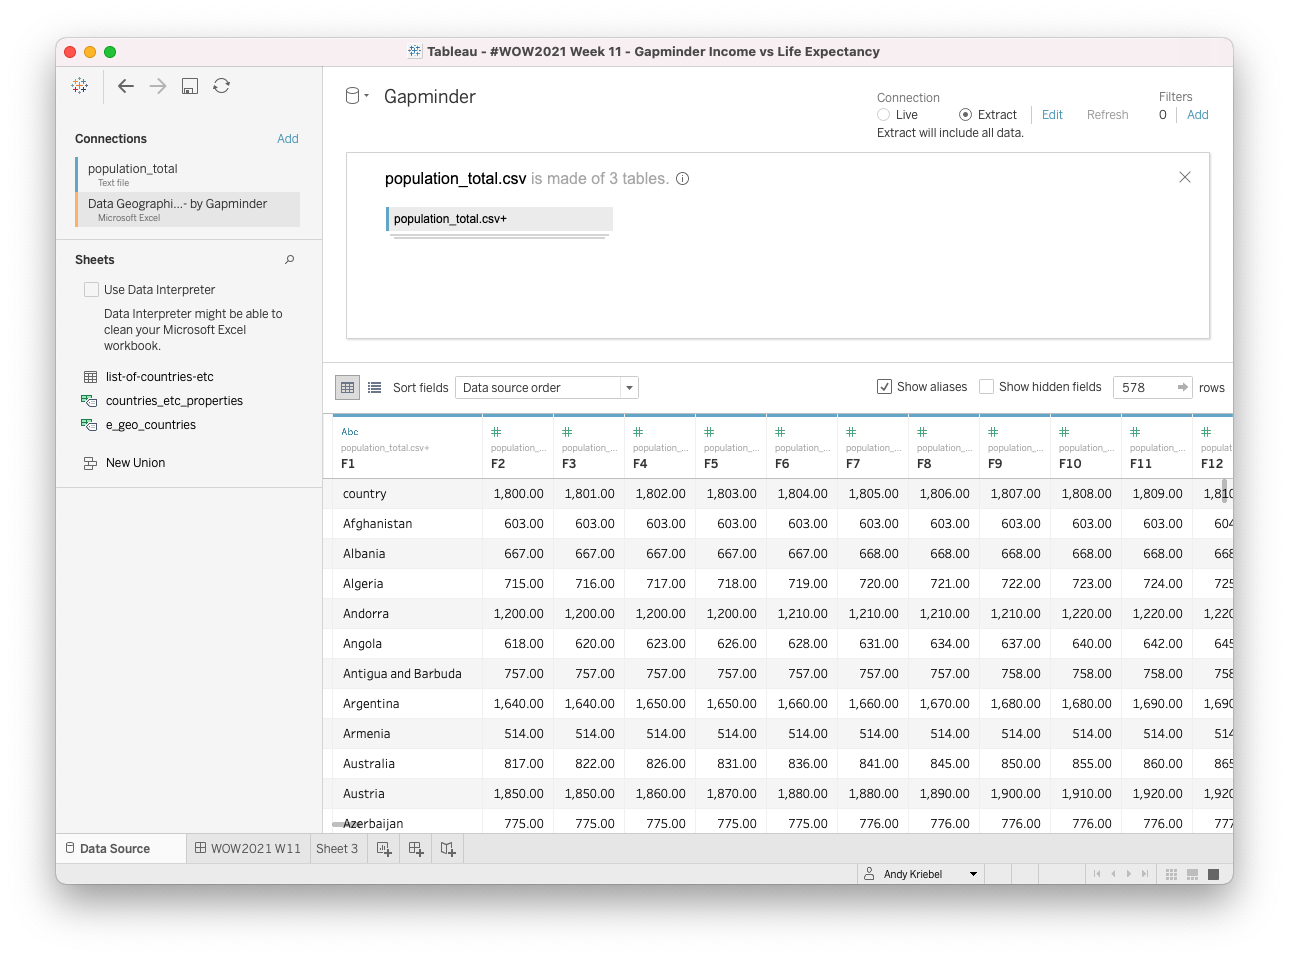Viewport: 1289px width, 958px height.
Task: Click the vertical scrollbar of the data grid
Action: coord(1224,490)
